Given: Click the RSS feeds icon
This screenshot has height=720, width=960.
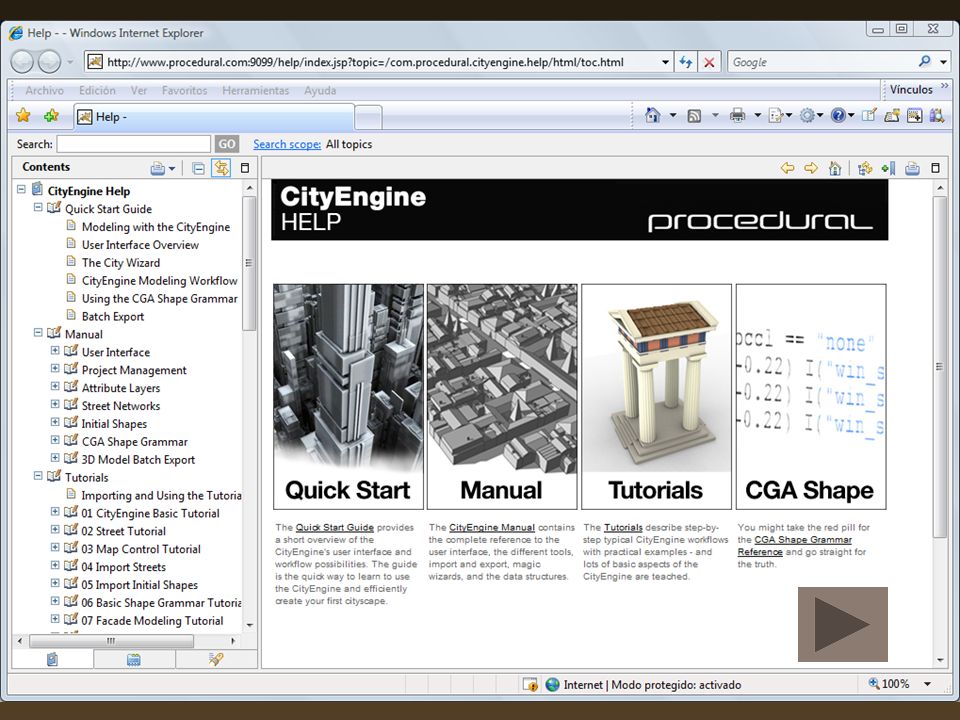Looking at the screenshot, I should coord(694,116).
